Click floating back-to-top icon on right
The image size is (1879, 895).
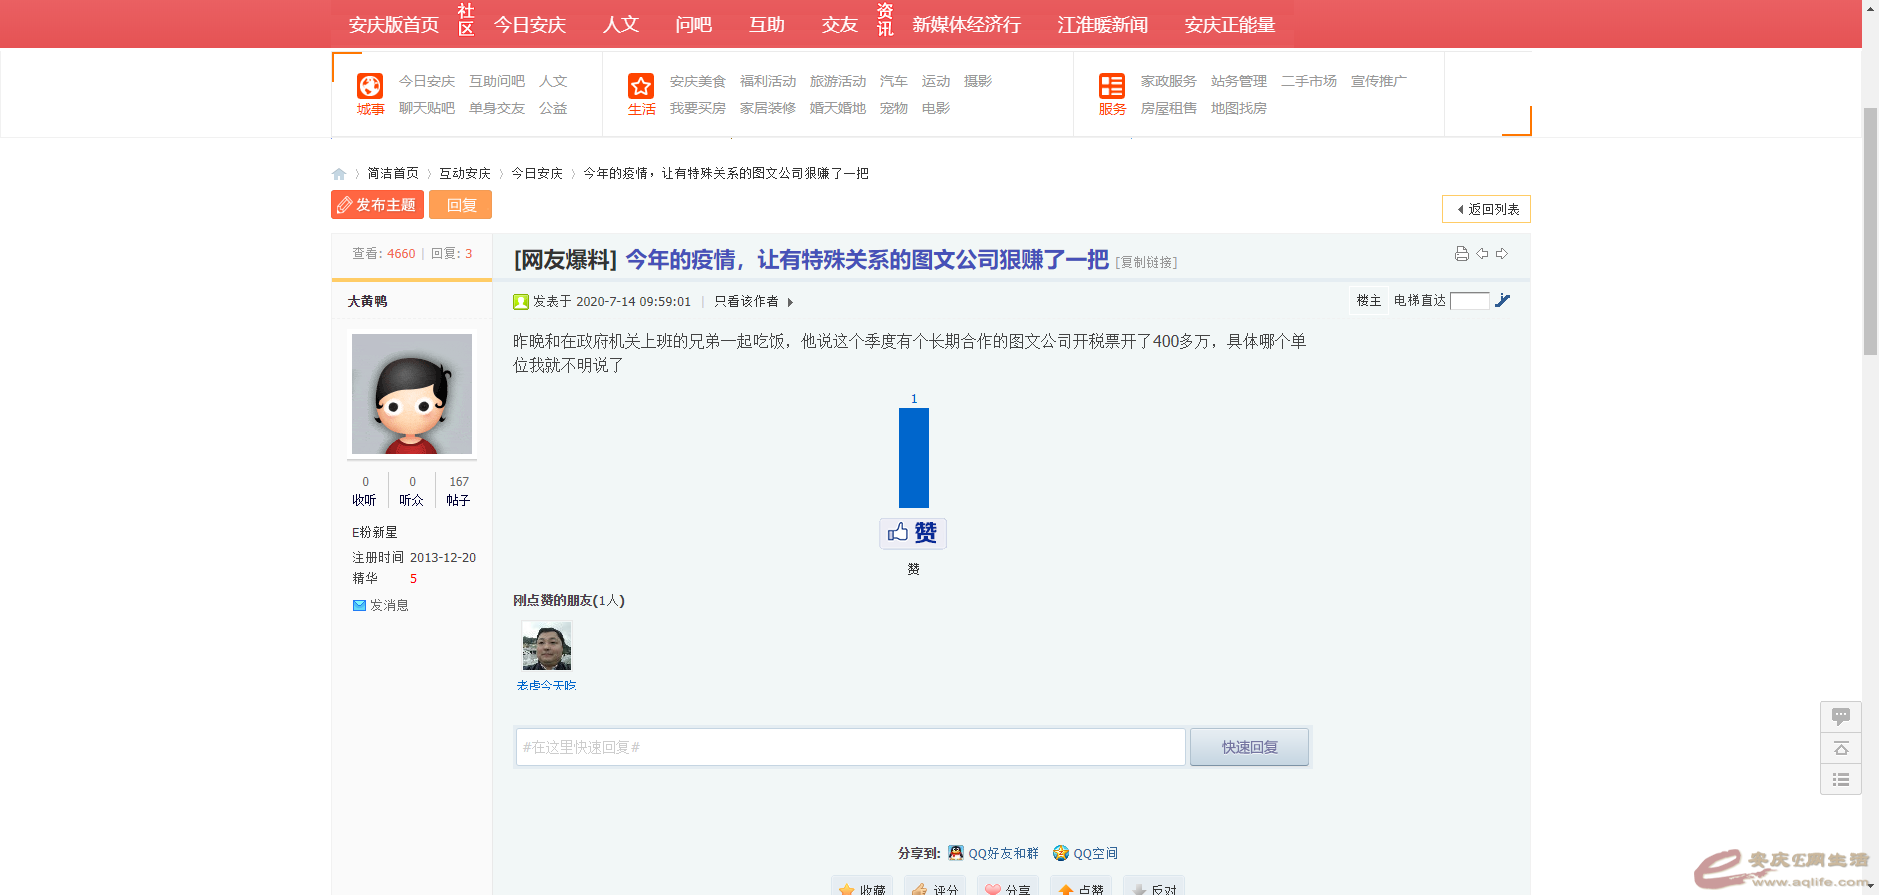point(1840,748)
